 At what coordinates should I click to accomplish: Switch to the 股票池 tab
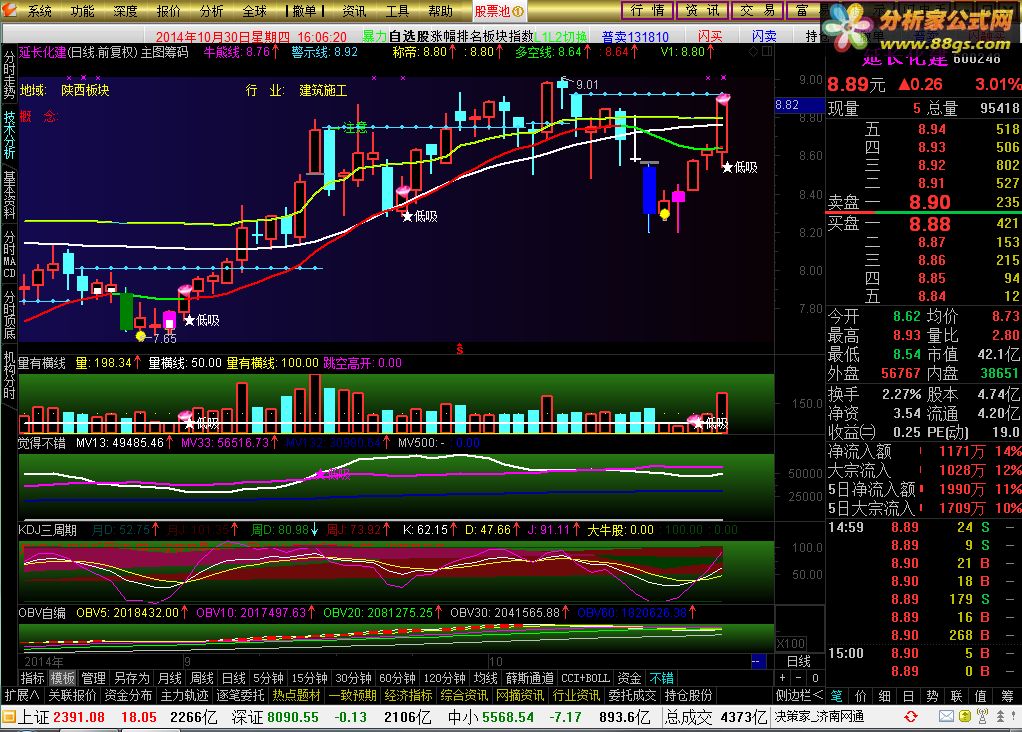(499, 11)
